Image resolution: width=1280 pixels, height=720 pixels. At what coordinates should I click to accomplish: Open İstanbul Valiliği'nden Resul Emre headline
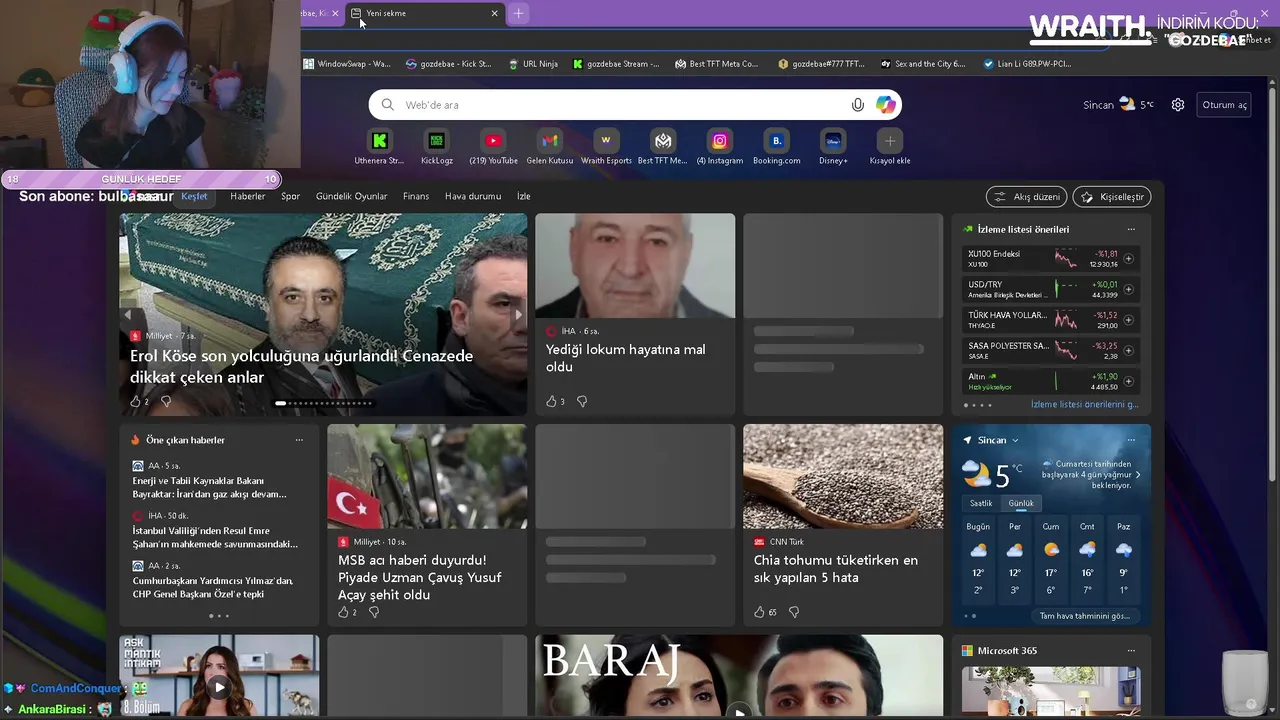(x=216, y=538)
